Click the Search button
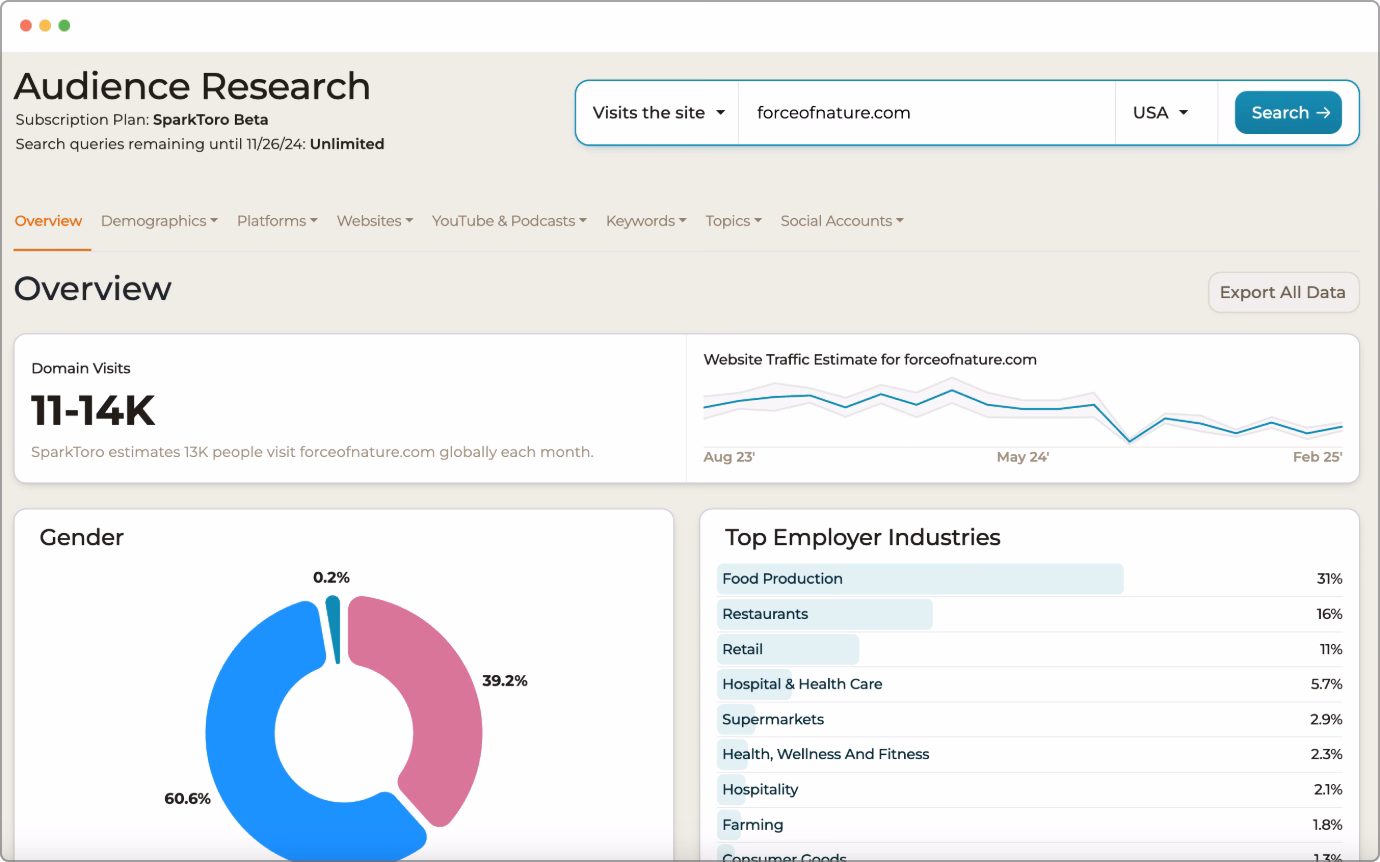This screenshot has width=1380, height=862. click(1287, 113)
